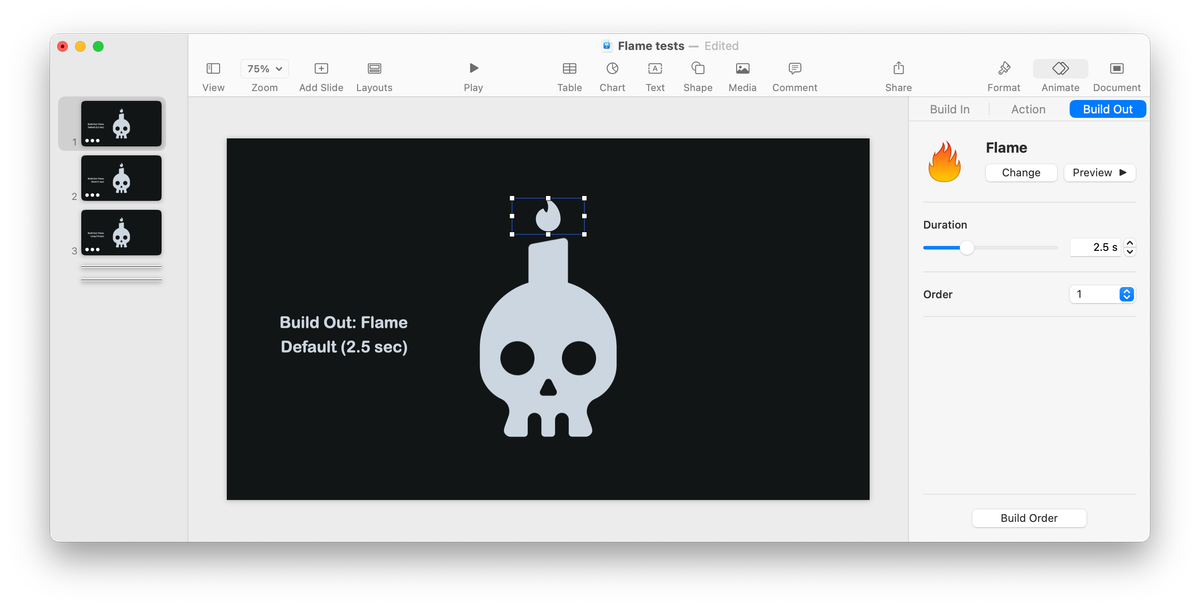The width and height of the screenshot is (1200, 608).
Task: Open the Build Order button
Action: pos(1029,518)
